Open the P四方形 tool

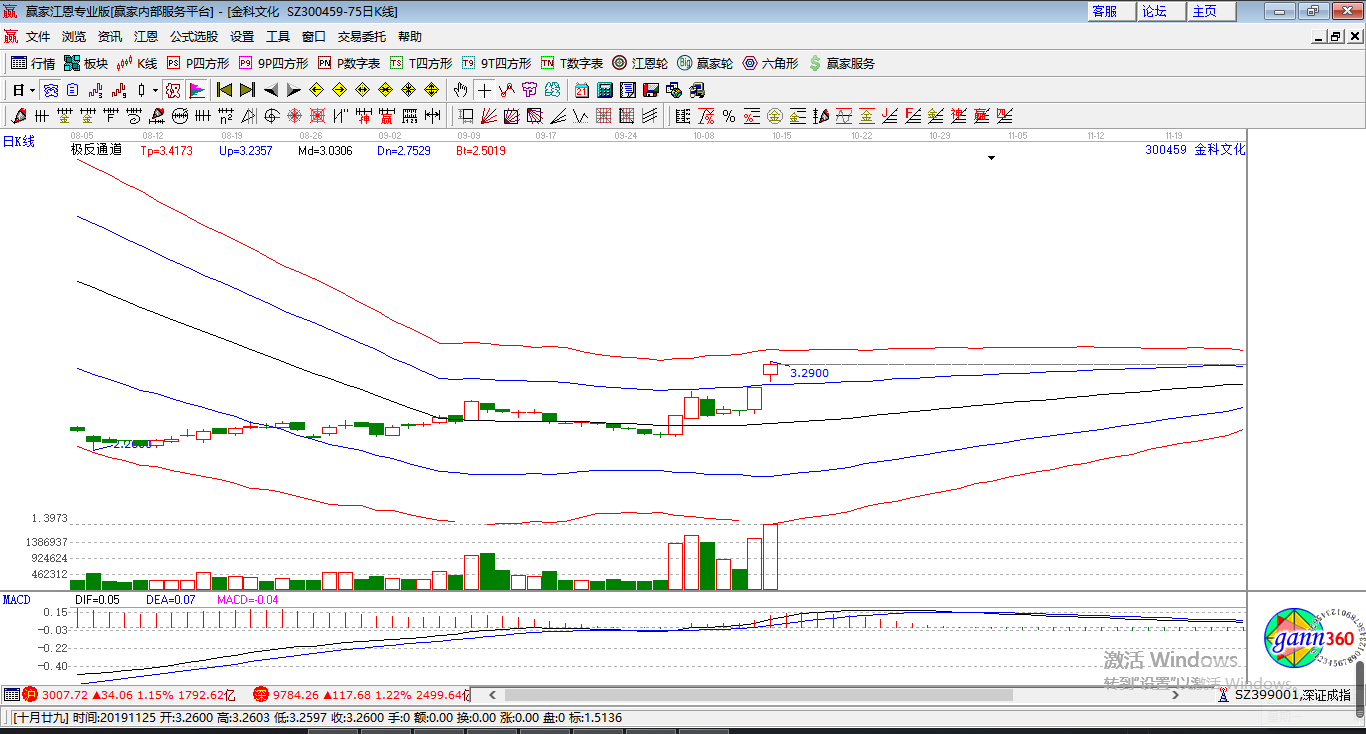click(198, 63)
